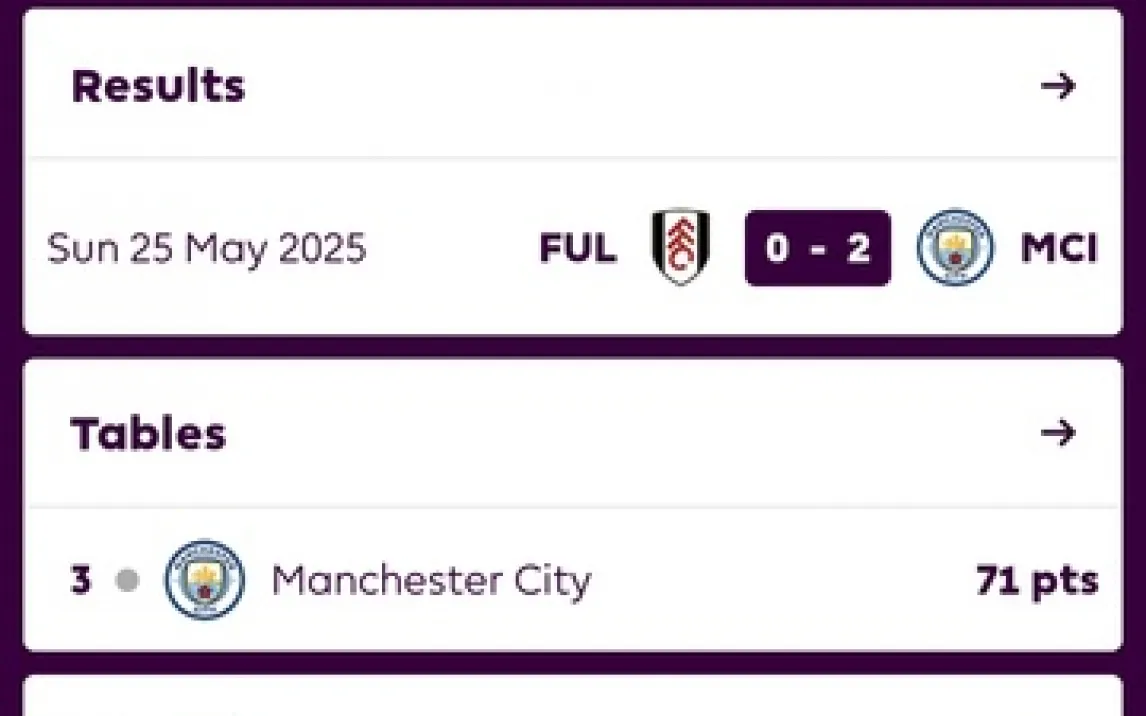Click the 71 pts points value
The width and height of the screenshot is (1146, 716).
pos(1037,580)
